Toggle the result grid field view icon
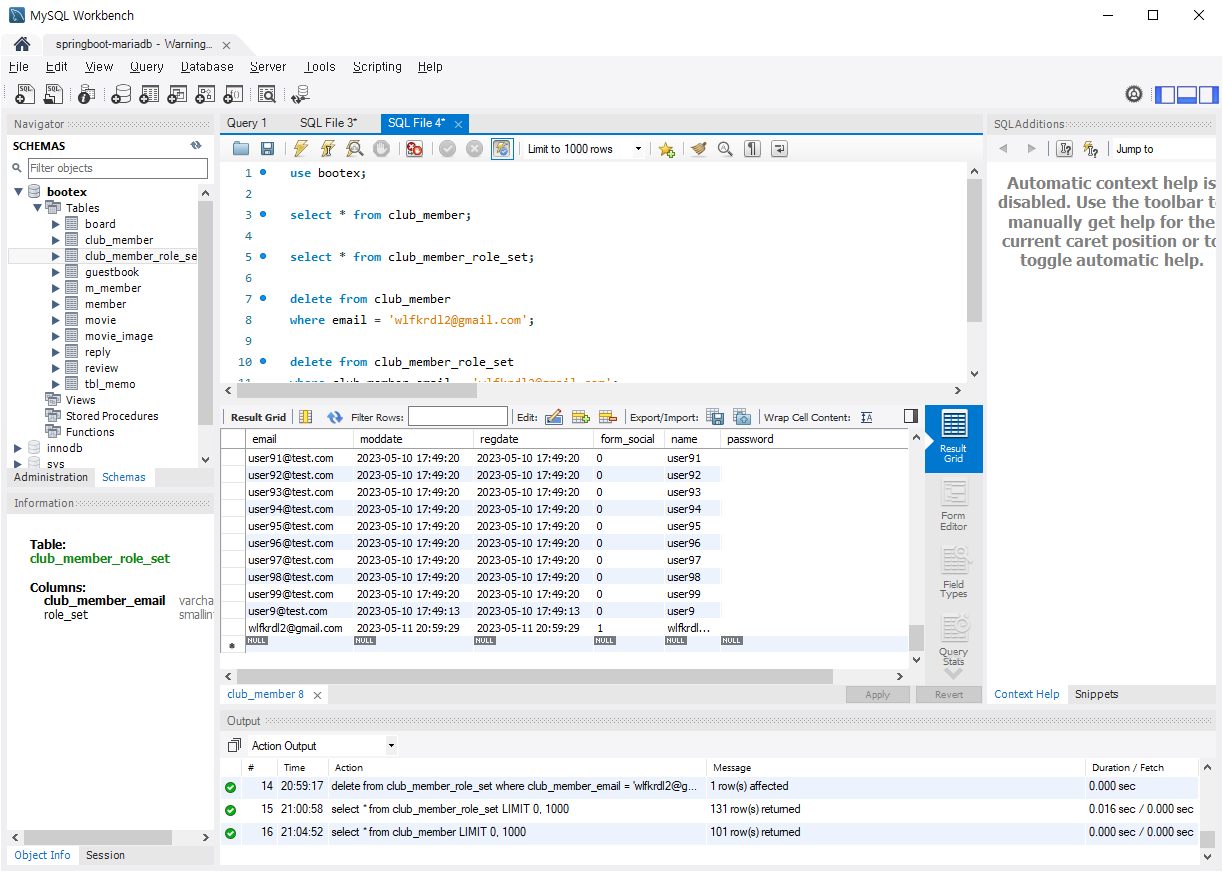 pyautogui.click(x=306, y=417)
